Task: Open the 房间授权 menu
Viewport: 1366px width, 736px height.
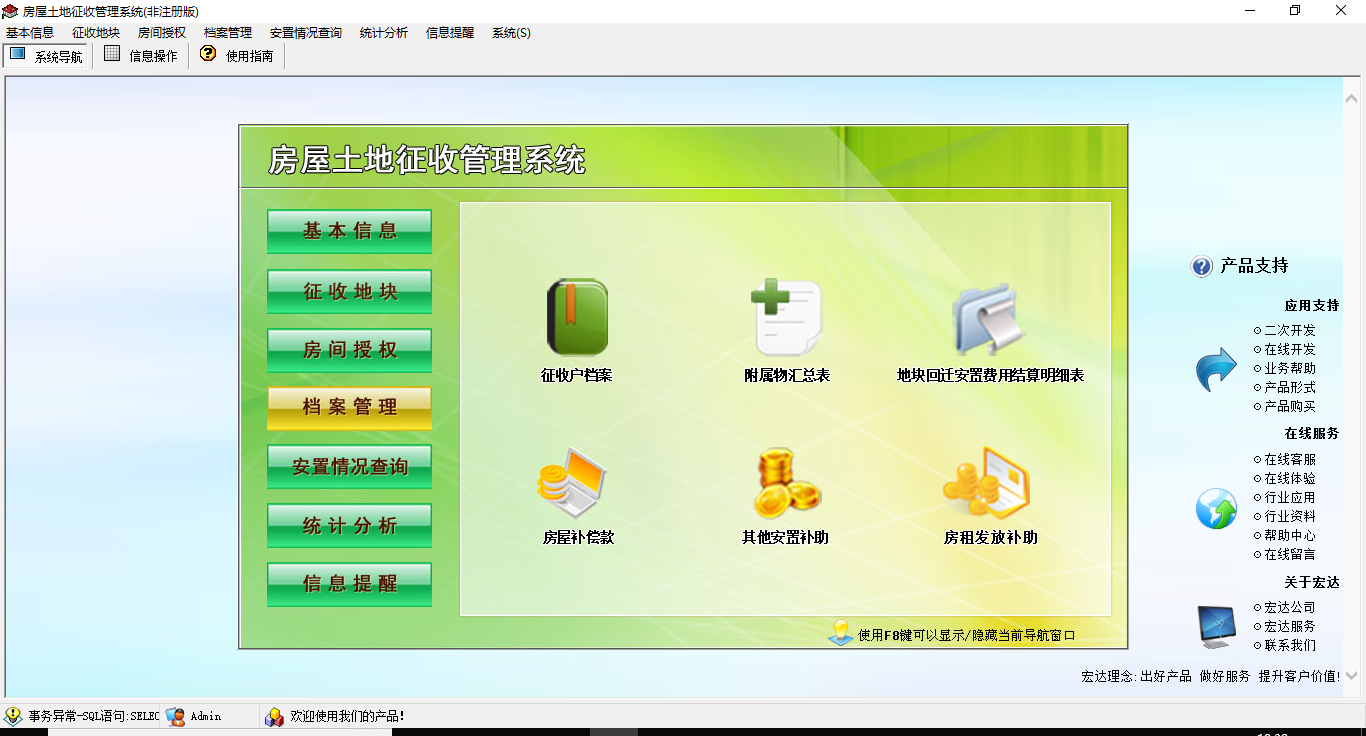Action: click(x=162, y=33)
